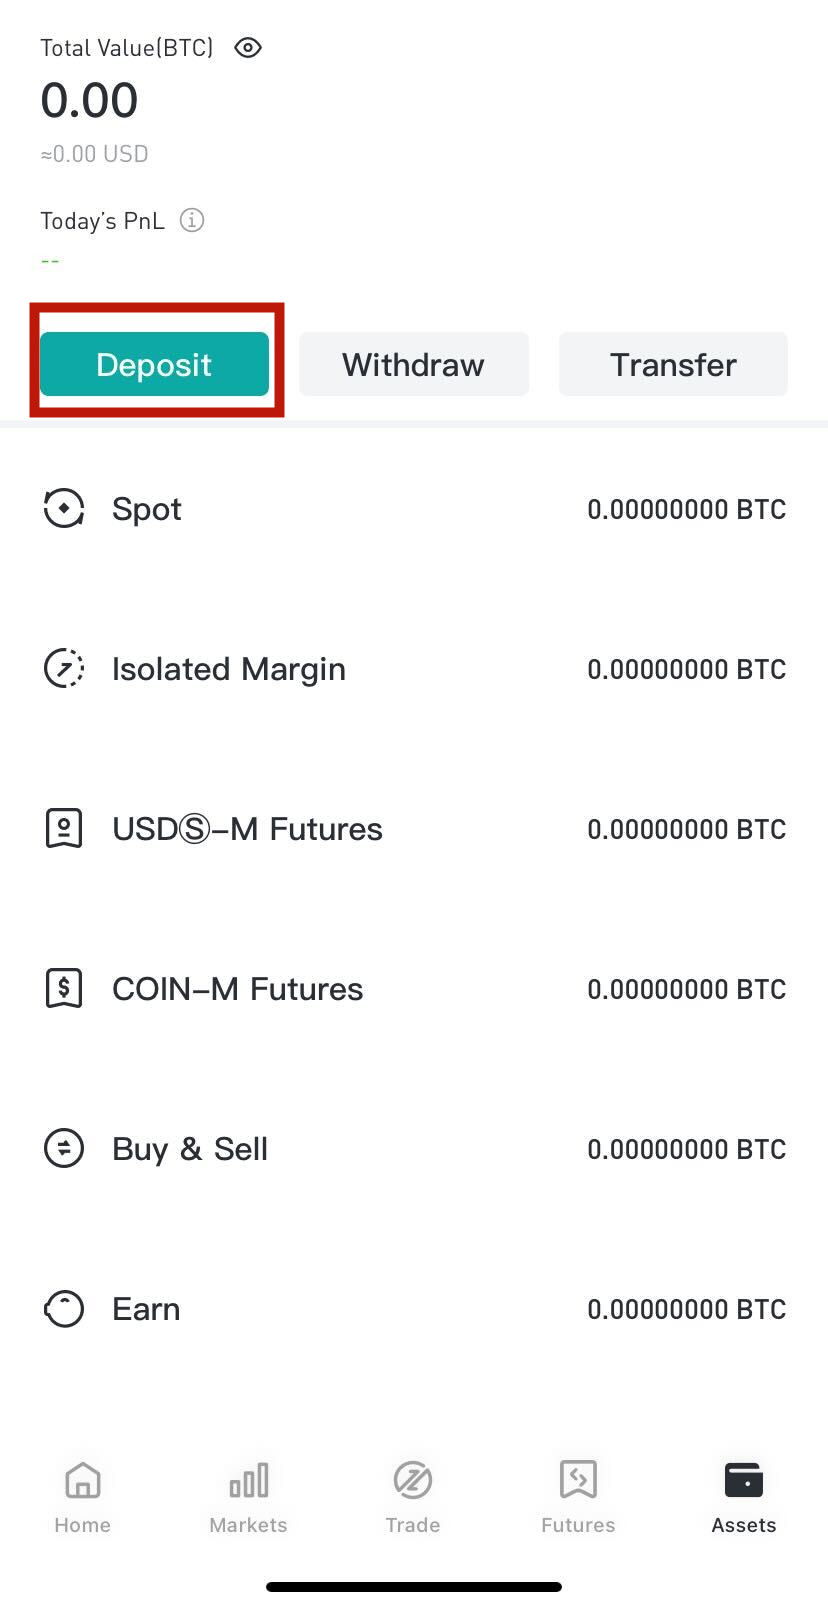Select the Assets tab

tap(744, 1497)
